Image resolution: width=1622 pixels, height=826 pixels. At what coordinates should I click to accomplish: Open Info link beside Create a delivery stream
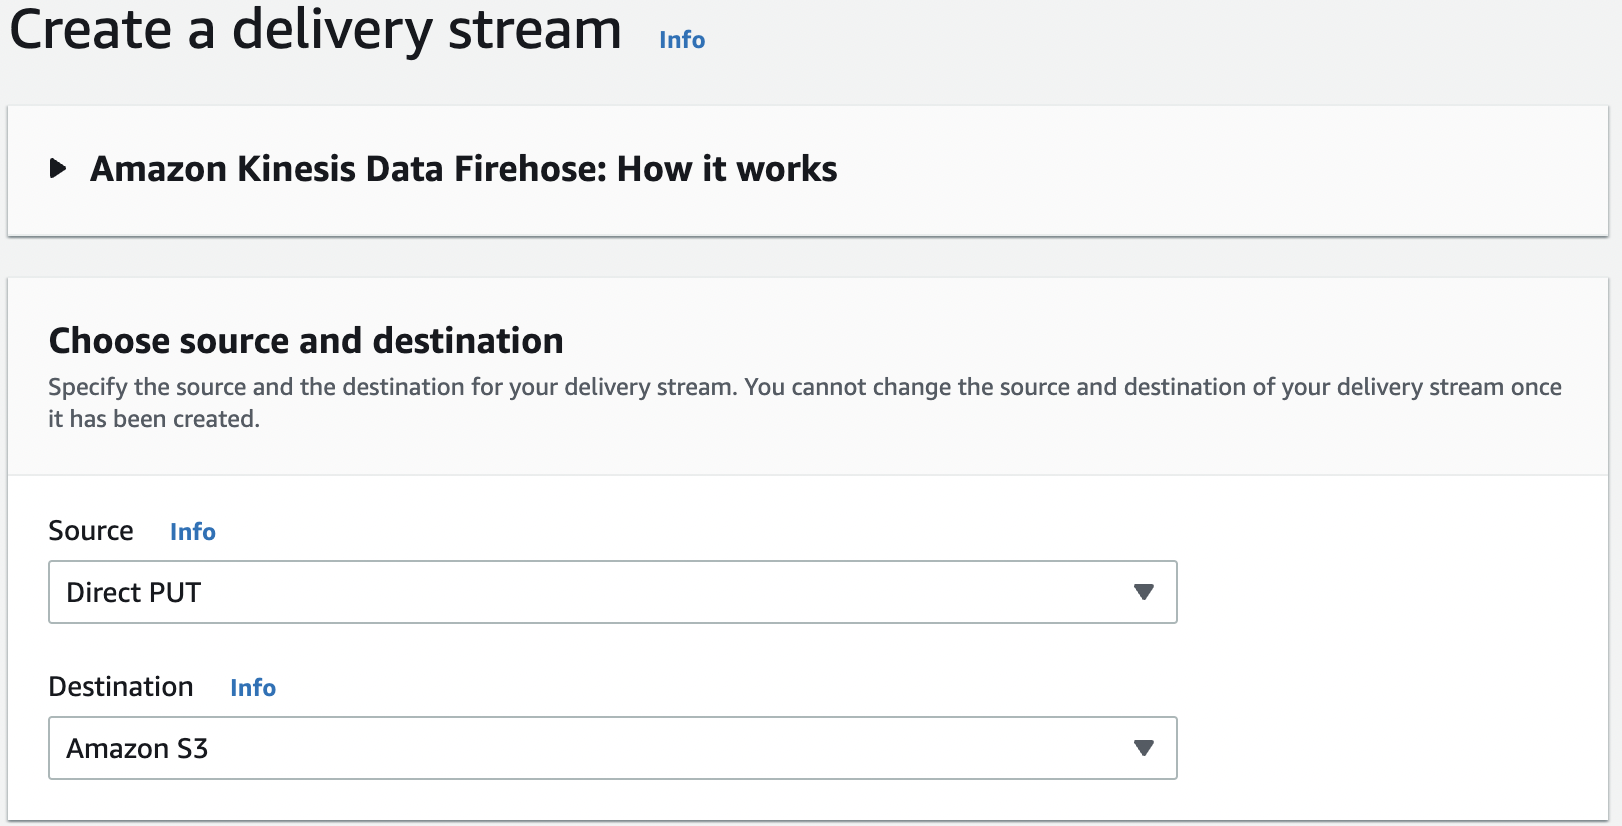click(682, 40)
